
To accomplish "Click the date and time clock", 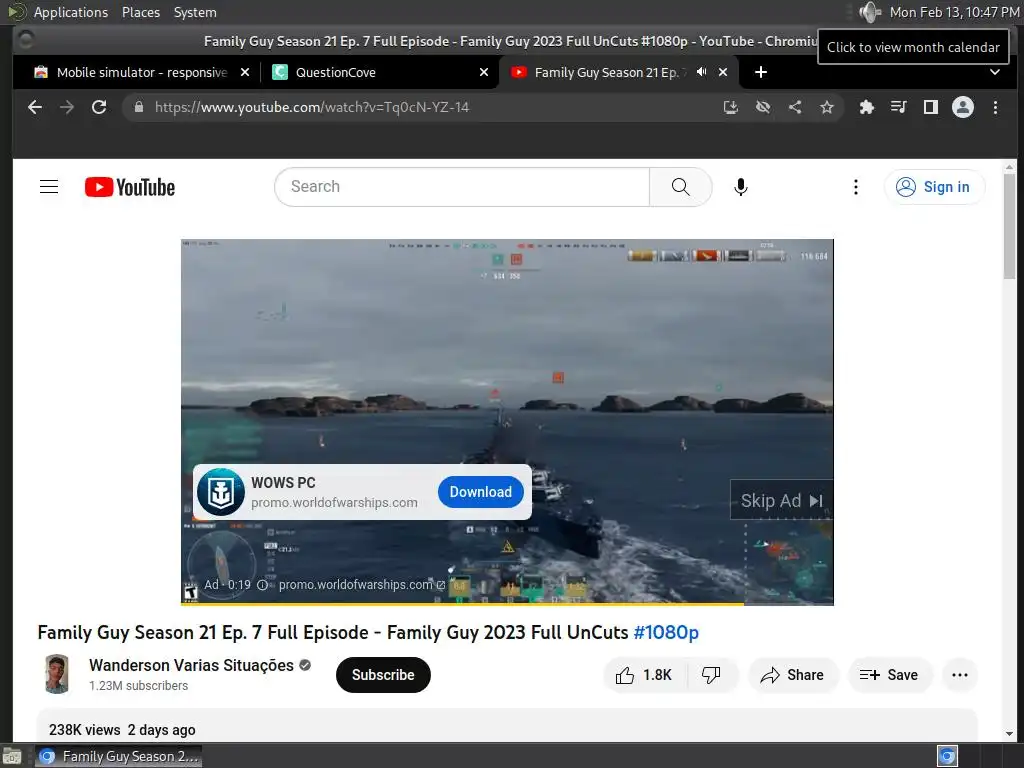I will [x=954, y=12].
